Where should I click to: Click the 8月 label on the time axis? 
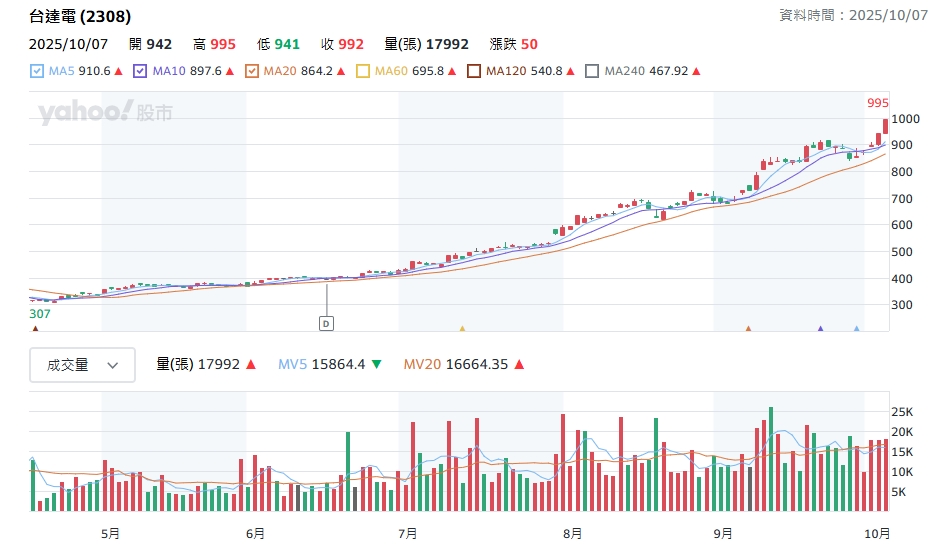tap(572, 534)
